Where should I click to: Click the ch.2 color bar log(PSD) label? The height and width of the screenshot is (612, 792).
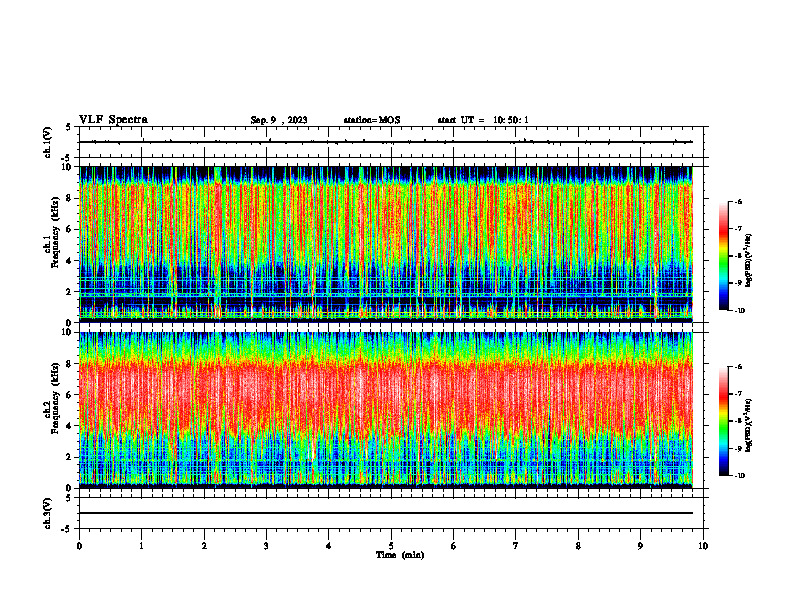point(748,425)
